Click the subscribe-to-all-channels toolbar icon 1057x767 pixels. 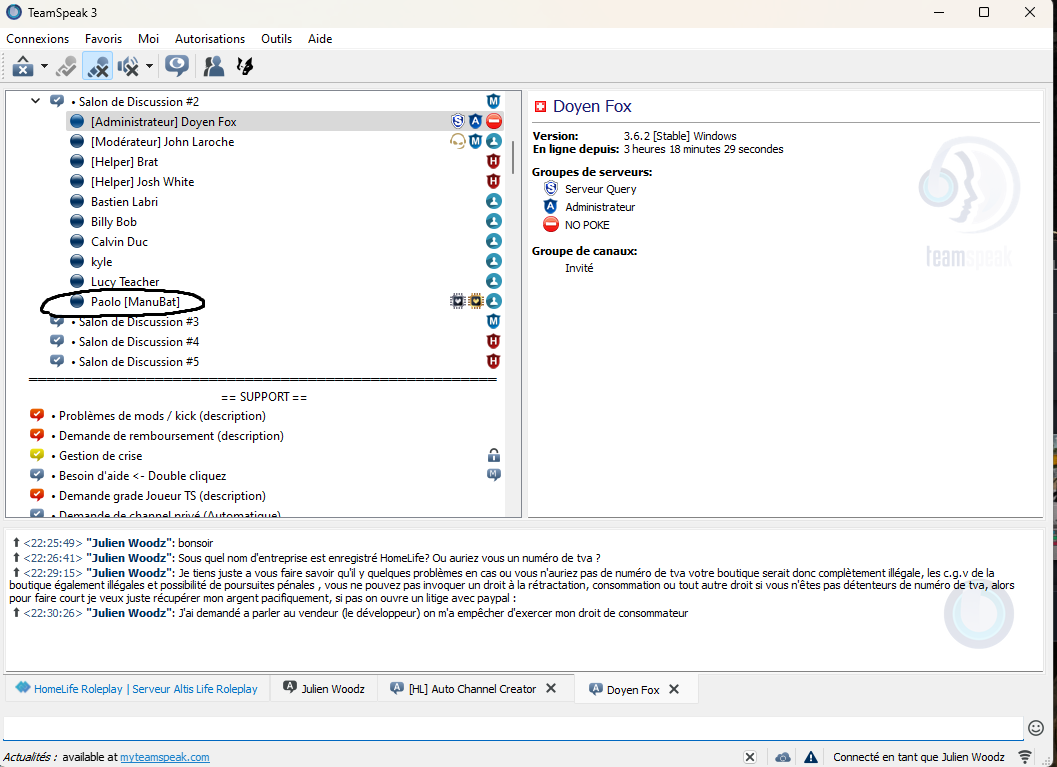[x=177, y=67]
